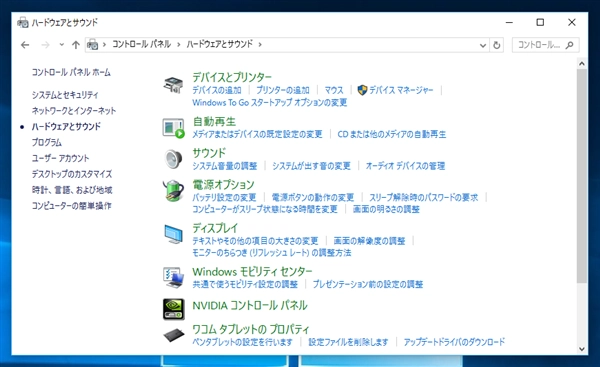Viewport: 600px width, 367px height.
Task: Open システムとセキュリティ in sidebar
Action: 65,95
